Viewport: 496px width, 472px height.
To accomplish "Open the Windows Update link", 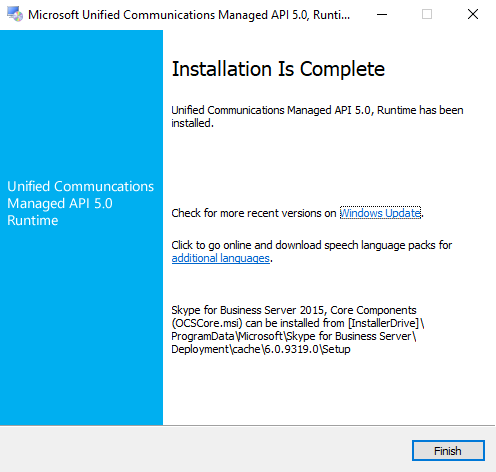I will coord(380,213).
